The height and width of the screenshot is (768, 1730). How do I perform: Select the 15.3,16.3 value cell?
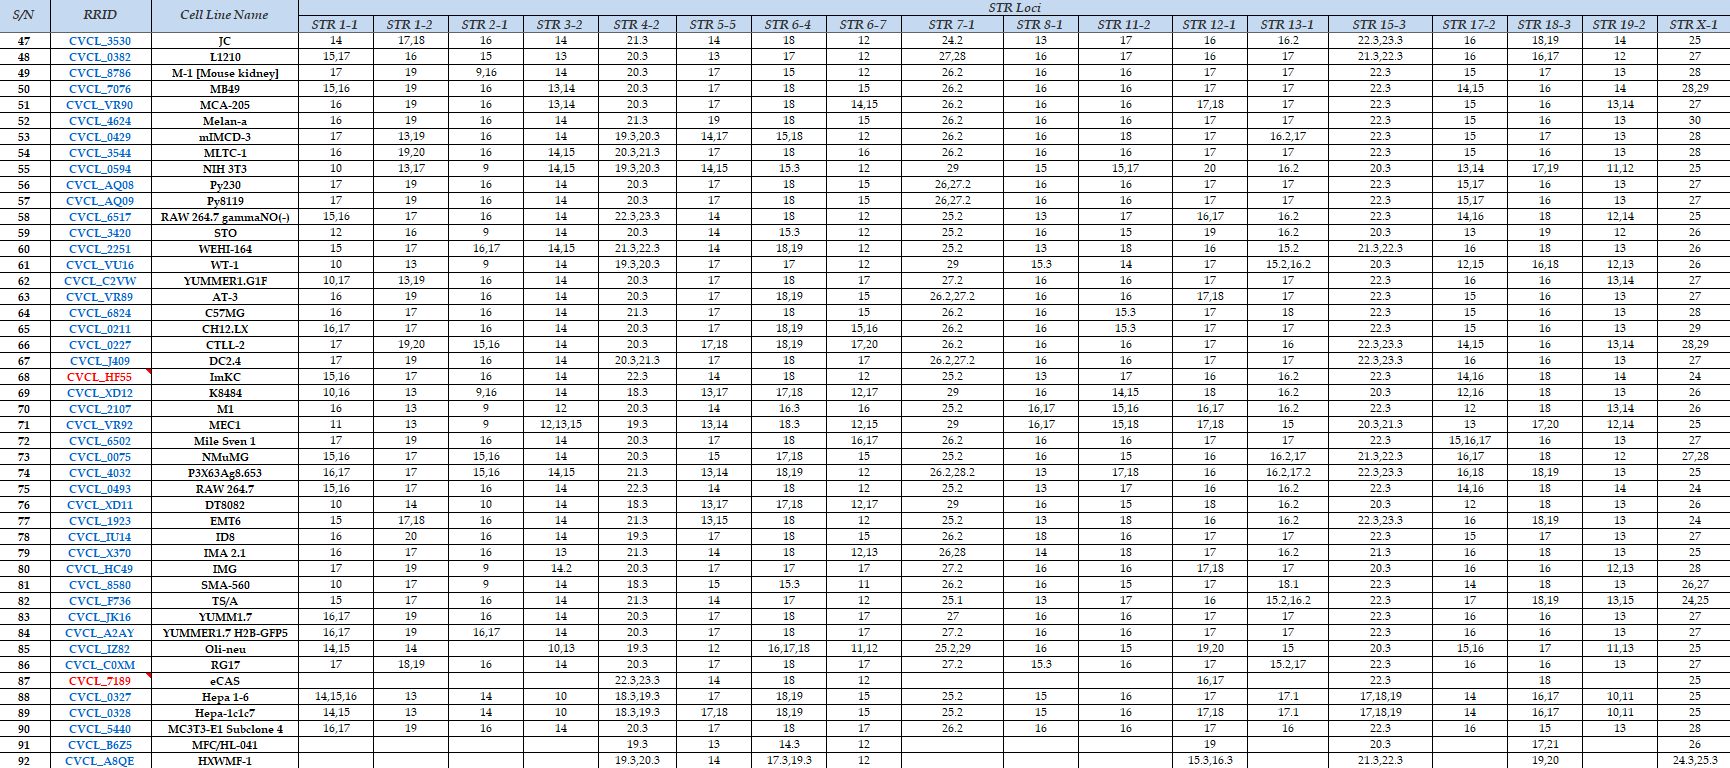1210,761
